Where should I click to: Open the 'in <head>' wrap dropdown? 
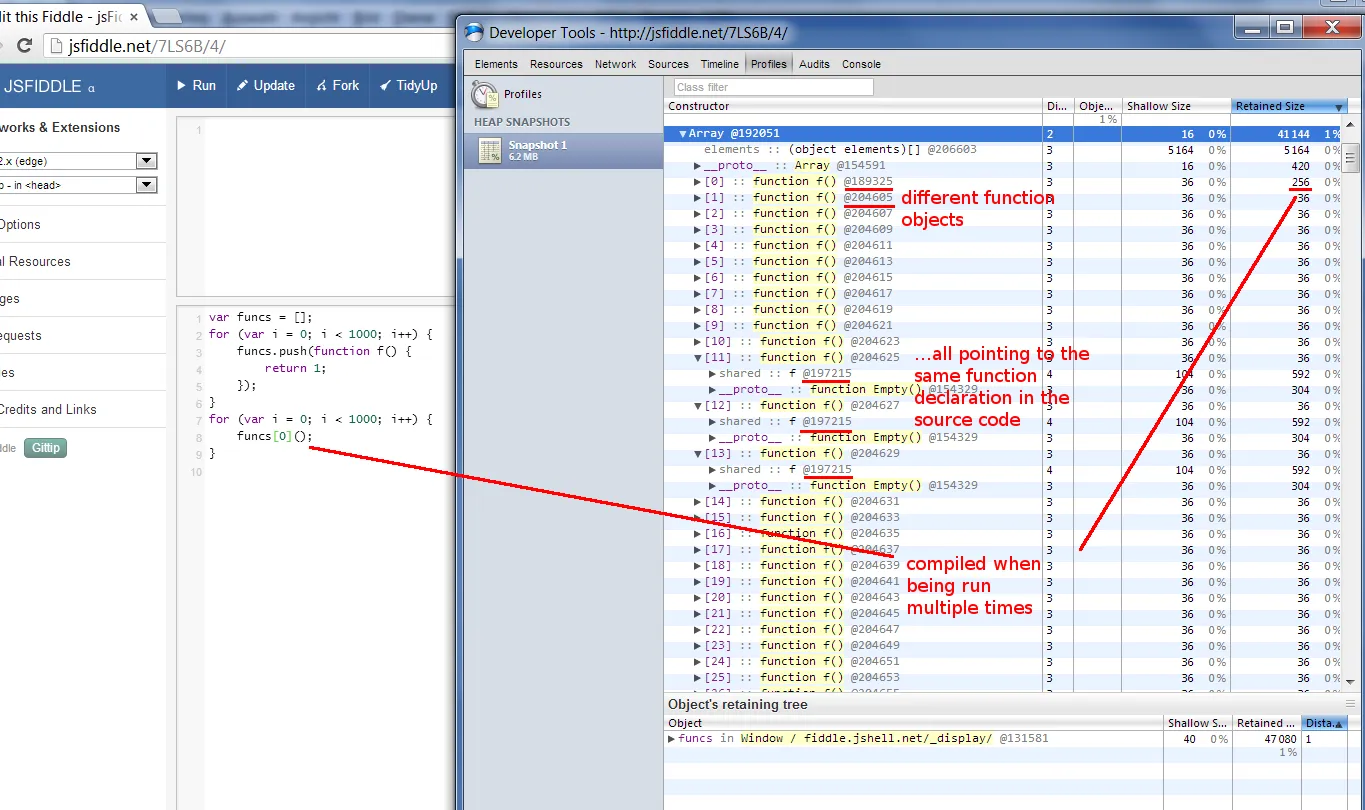click(147, 185)
